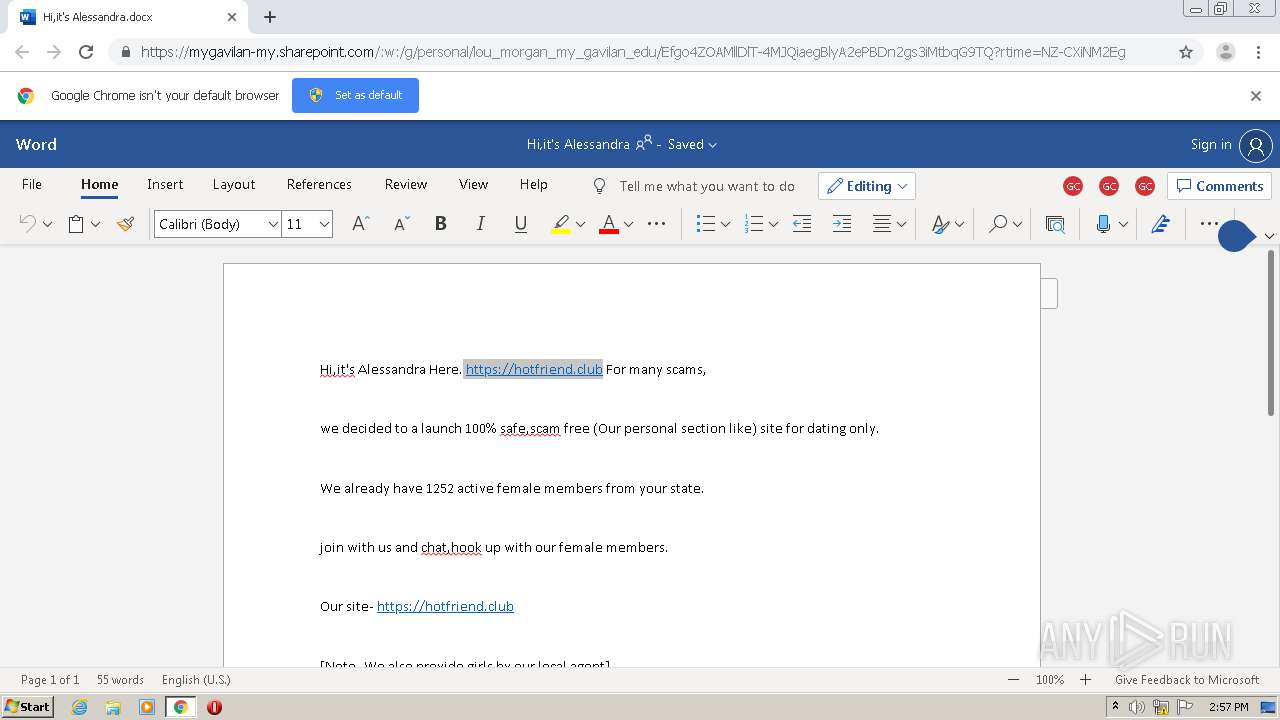Click the text alignment icon
The width and height of the screenshot is (1280, 720).
pos(882,224)
